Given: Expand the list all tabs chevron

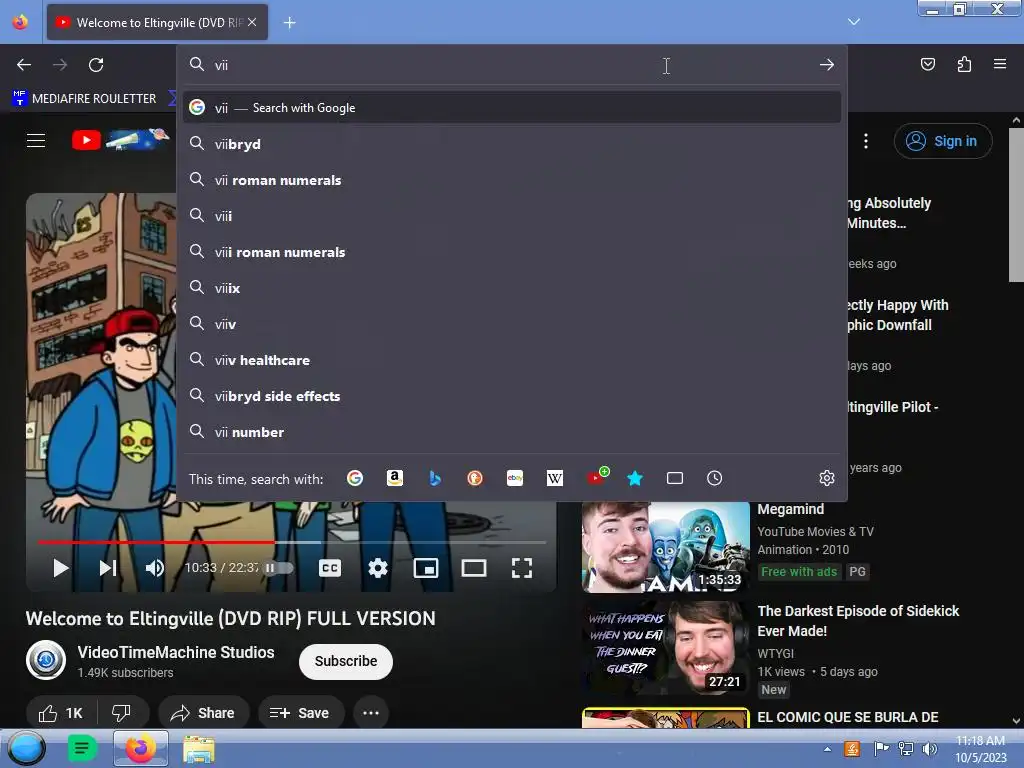Looking at the screenshot, I should 854,22.
